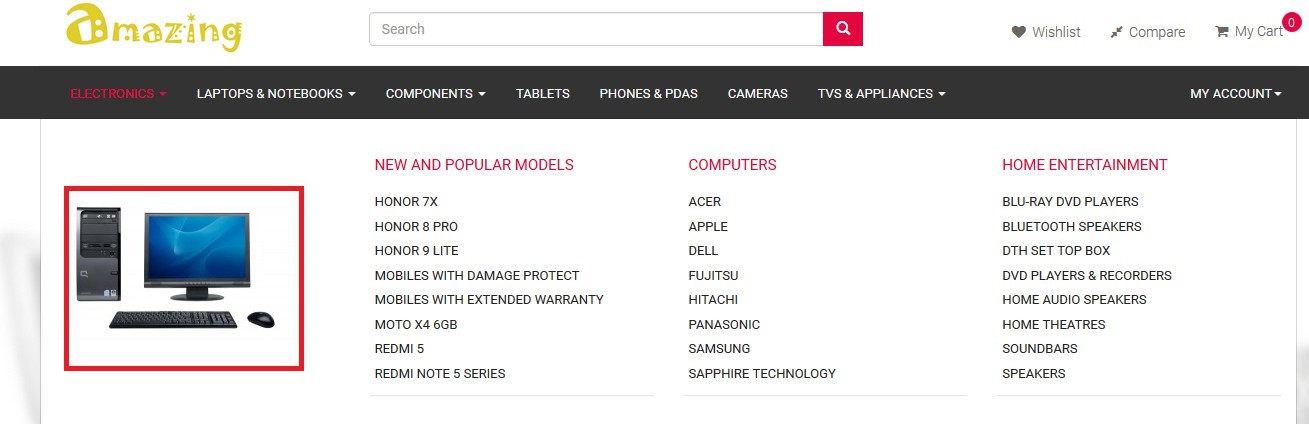Open the Moto X4 6GB link

pos(416,325)
